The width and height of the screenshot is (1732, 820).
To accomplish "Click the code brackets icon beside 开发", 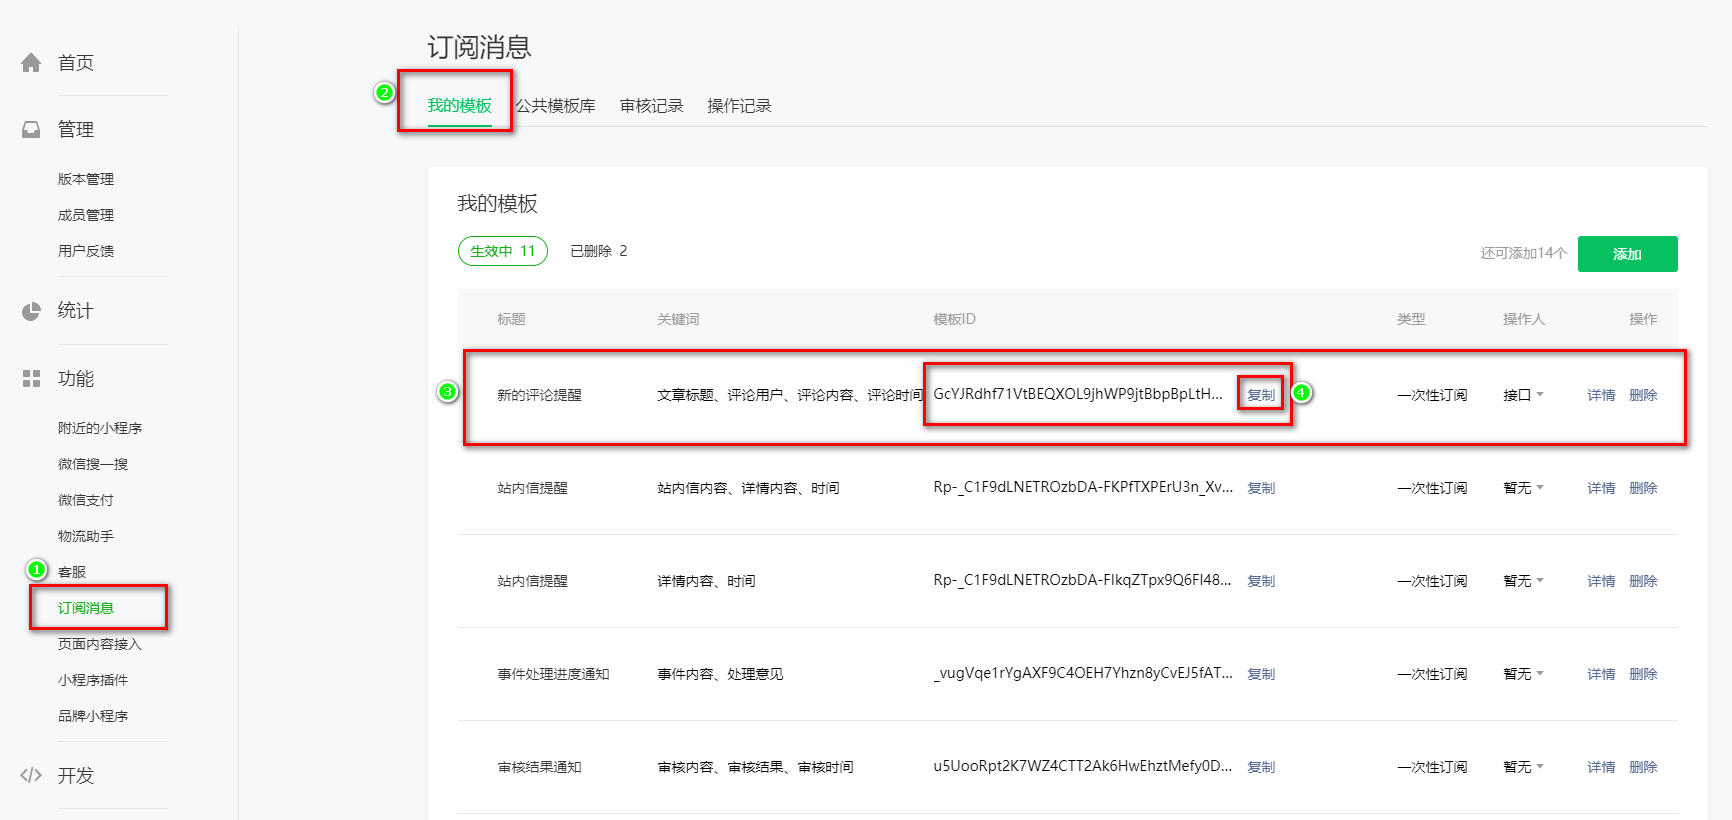I will (31, 775).
